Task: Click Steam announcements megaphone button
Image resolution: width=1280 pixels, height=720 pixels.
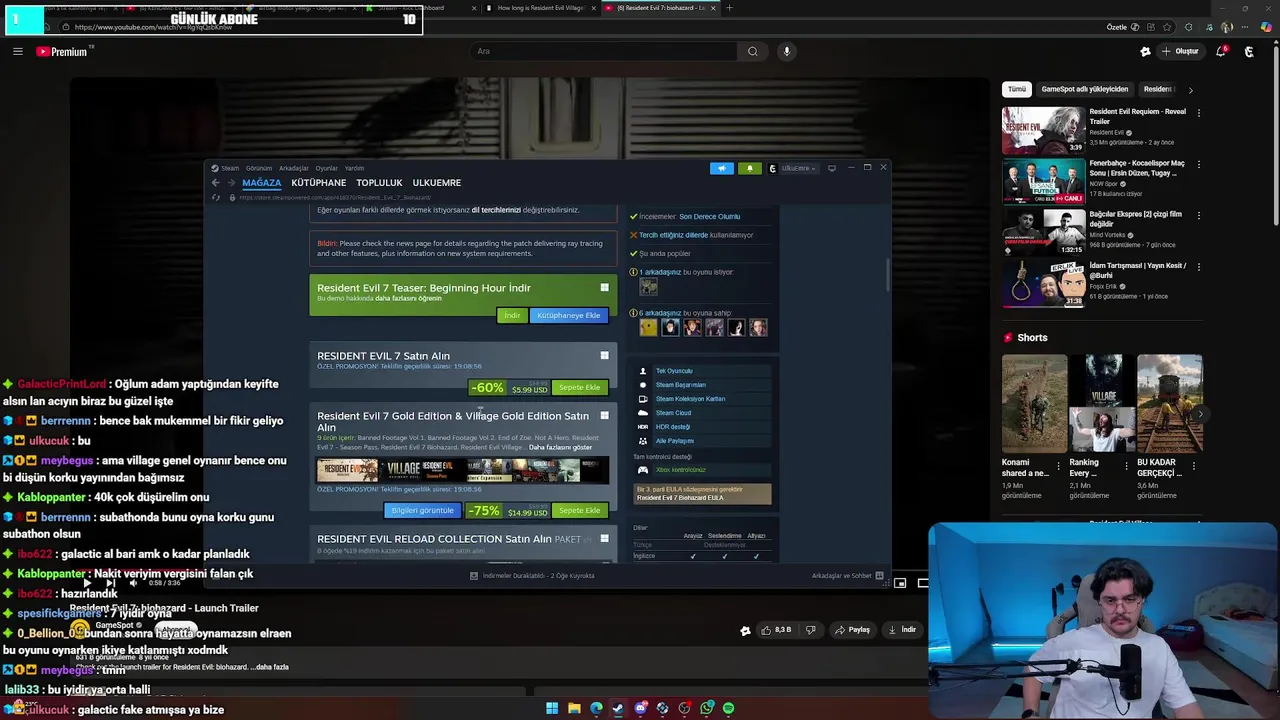Action: click(x=722, y=168)
